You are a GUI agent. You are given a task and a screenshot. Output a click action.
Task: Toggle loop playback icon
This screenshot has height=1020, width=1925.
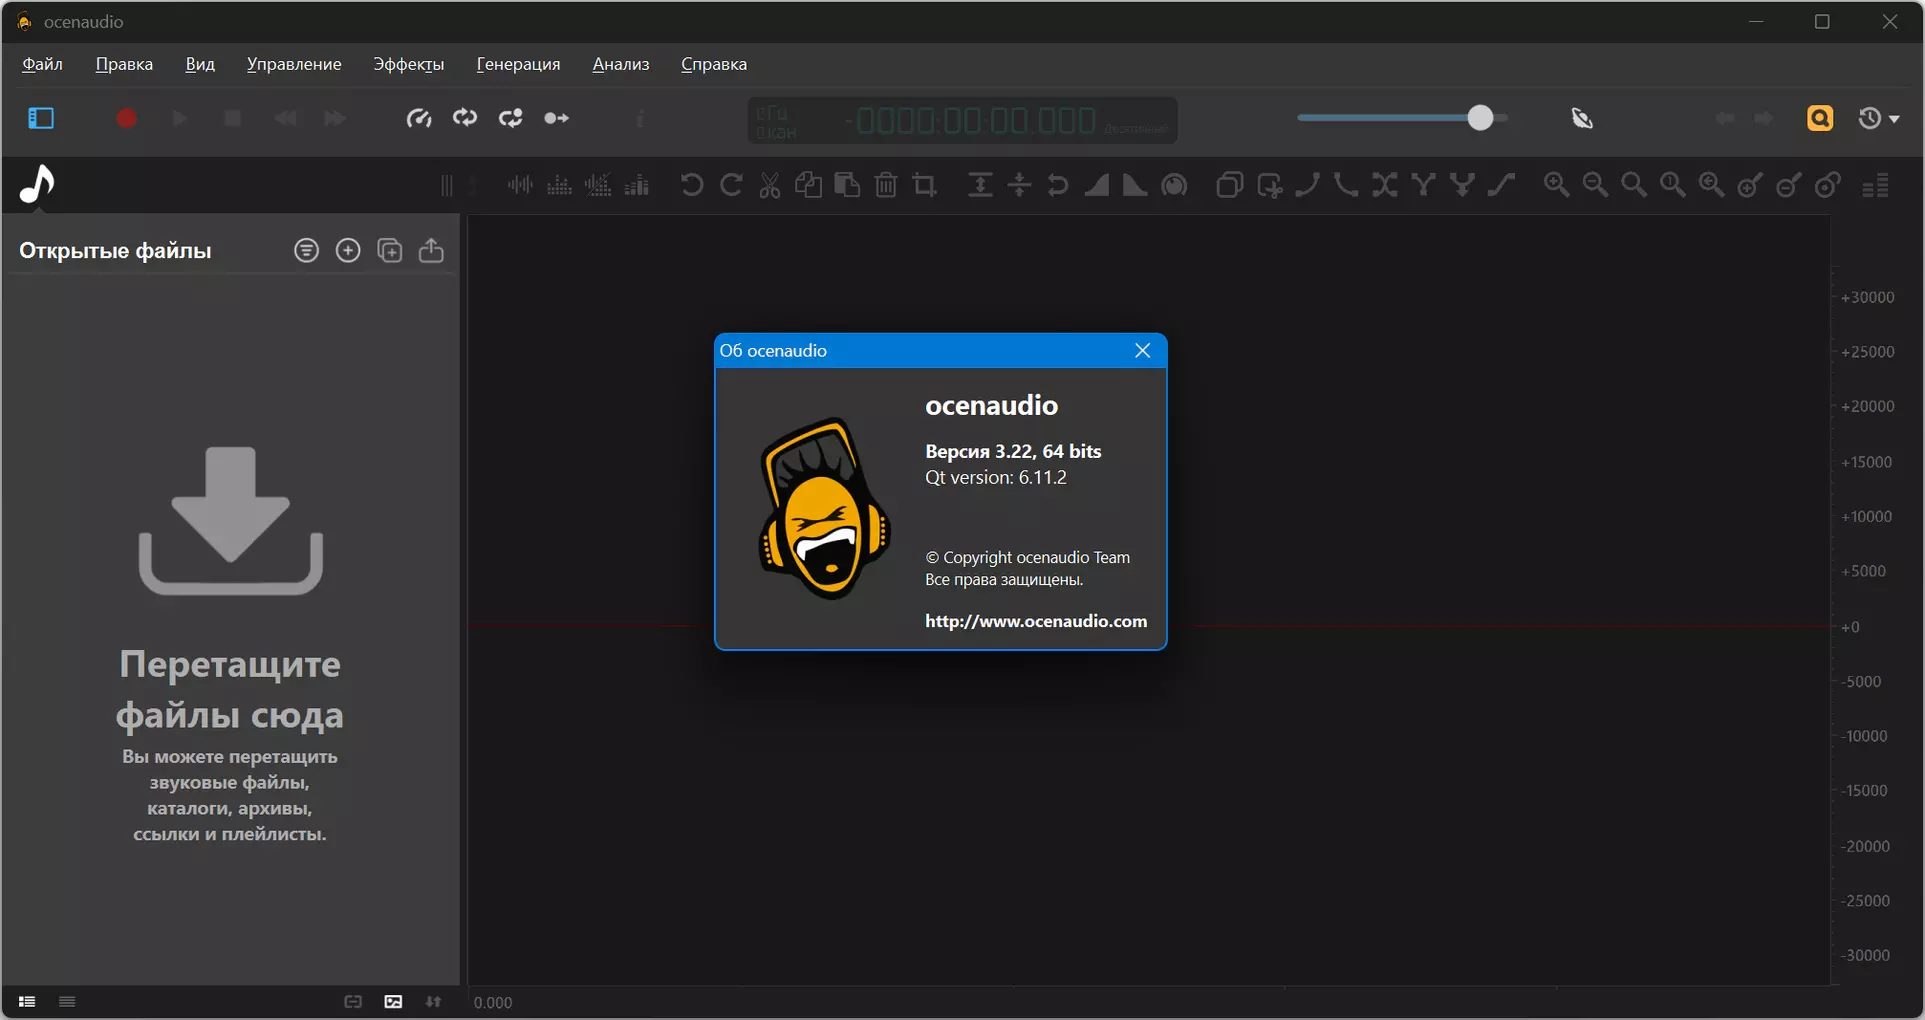(x=465, y=118)
